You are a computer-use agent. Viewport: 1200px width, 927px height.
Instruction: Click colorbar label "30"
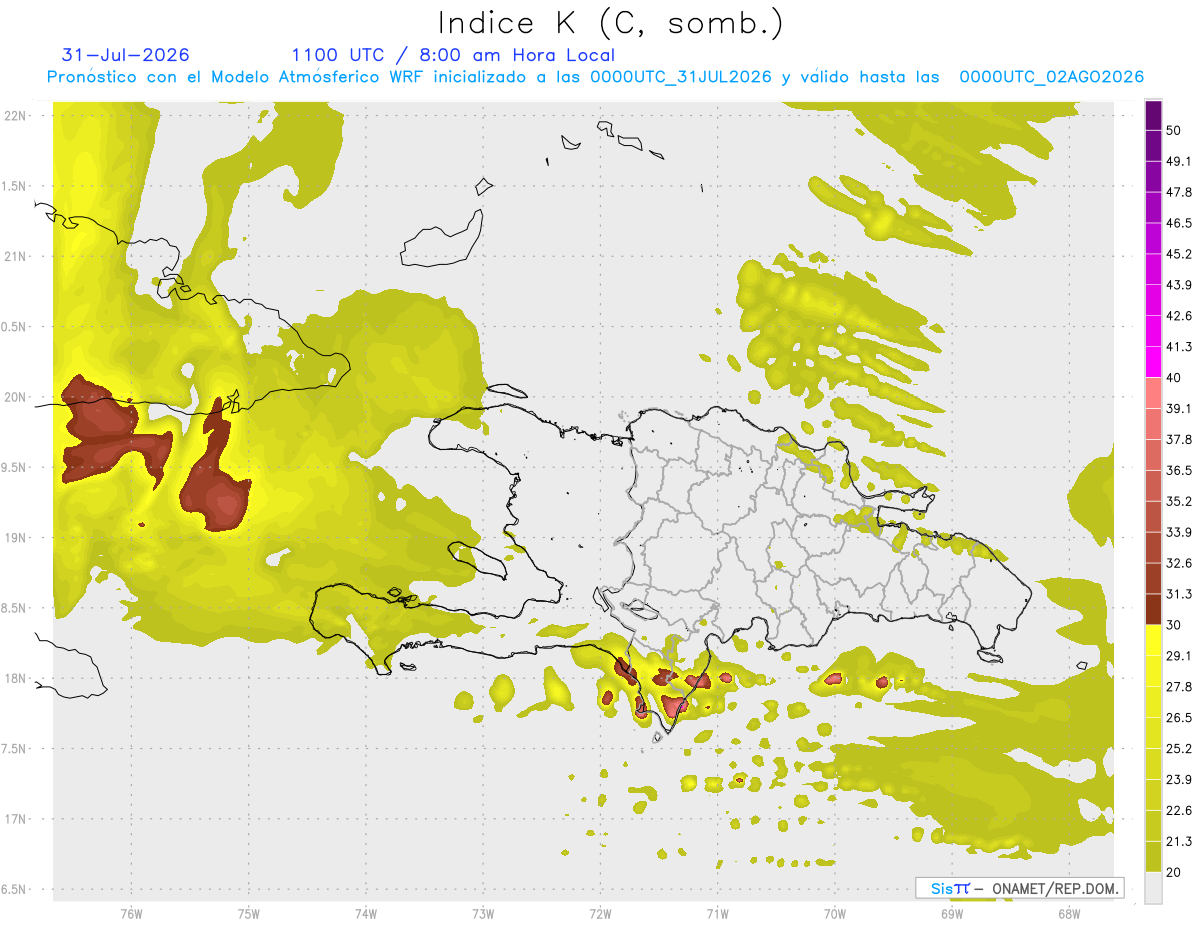pos(1174,625)
